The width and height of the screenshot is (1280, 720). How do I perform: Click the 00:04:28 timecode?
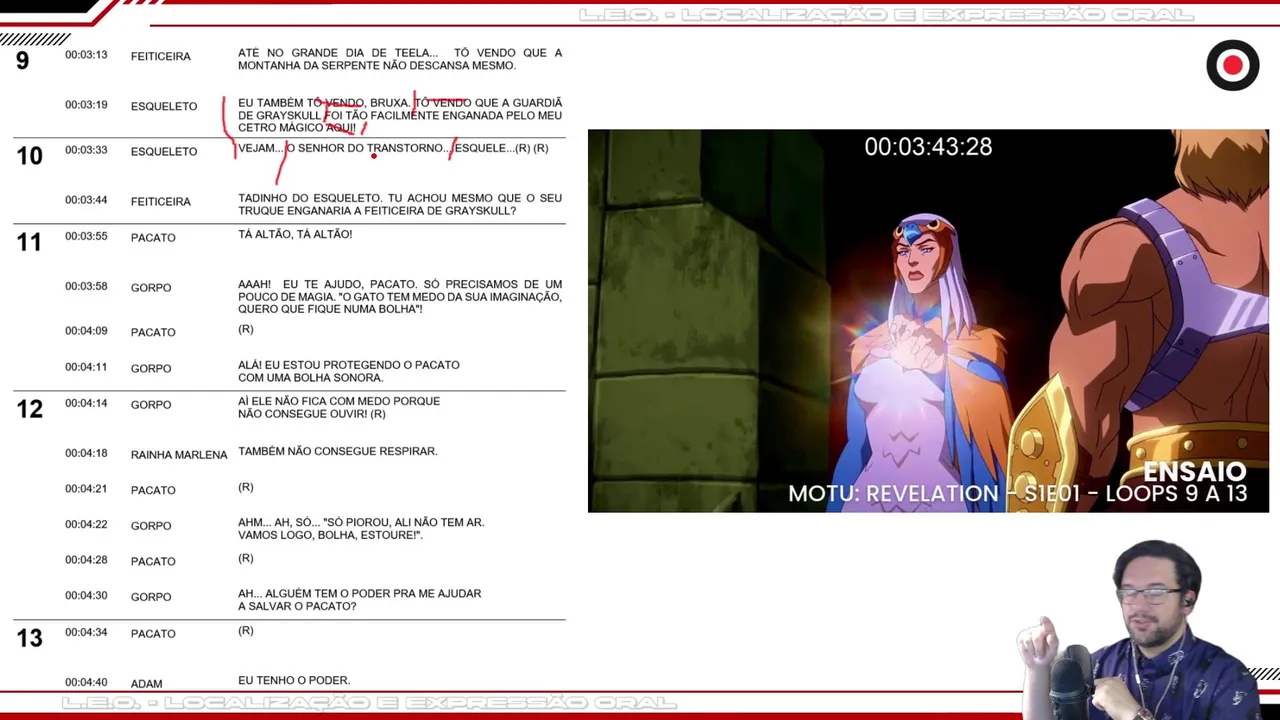pyautogui.click(x=86, y=560)
